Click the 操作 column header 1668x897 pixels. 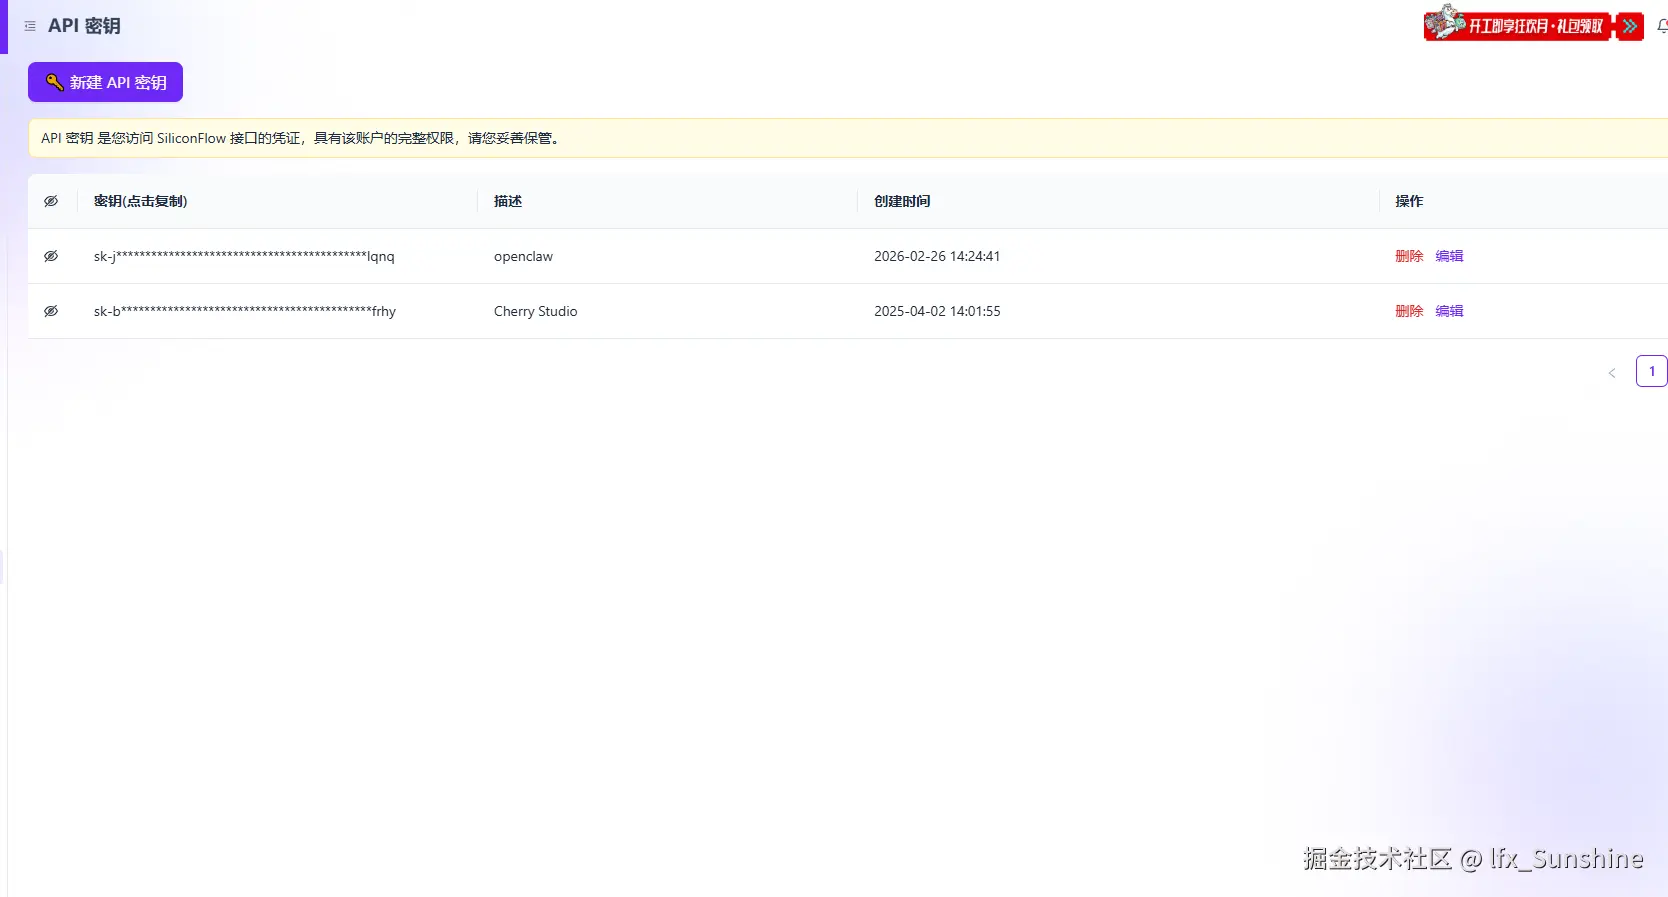(x=1409, y=201)
